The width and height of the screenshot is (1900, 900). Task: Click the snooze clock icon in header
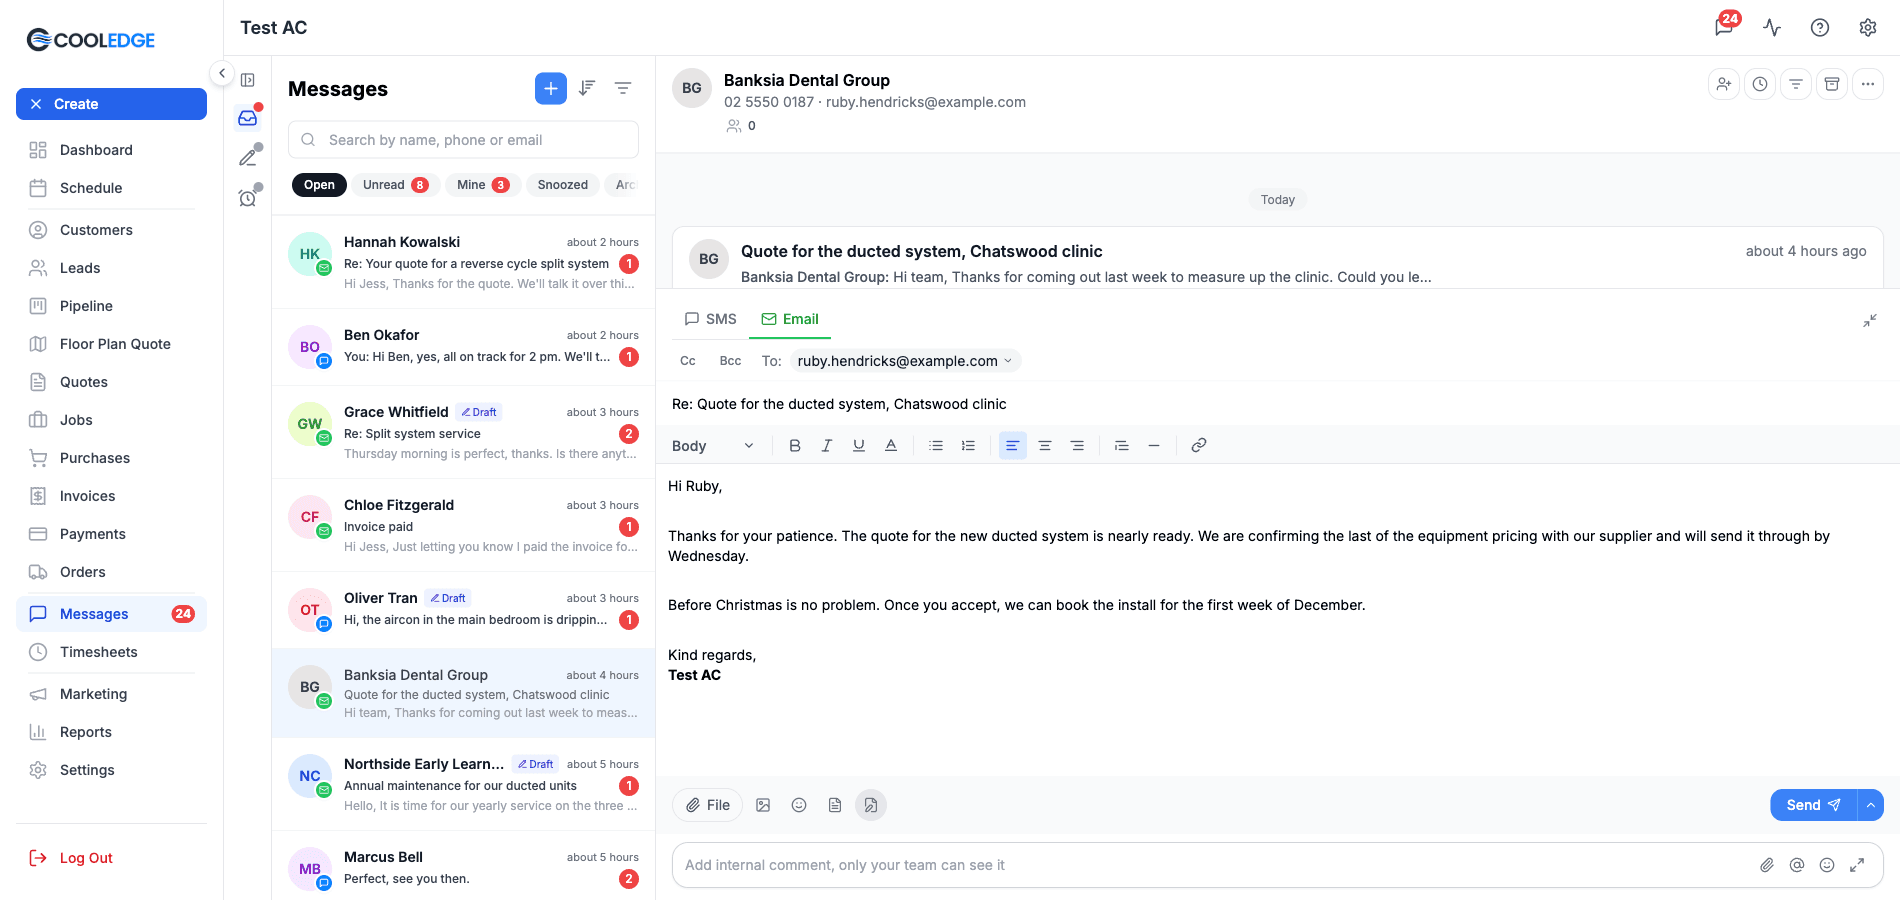1760,84
